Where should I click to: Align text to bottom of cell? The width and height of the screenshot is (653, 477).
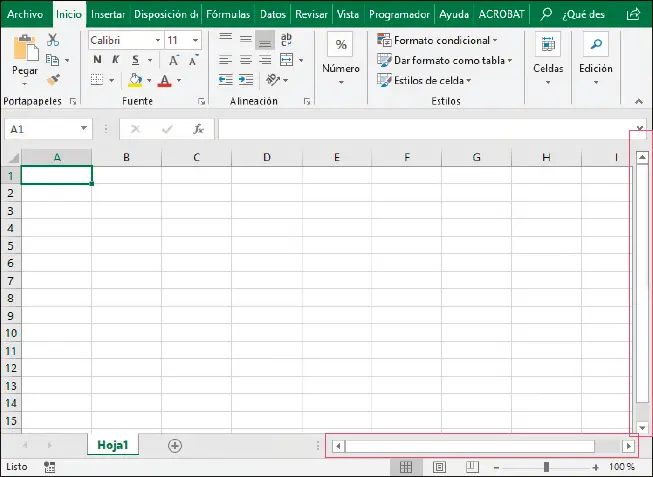pyautogui.click(x=265, y=40)
